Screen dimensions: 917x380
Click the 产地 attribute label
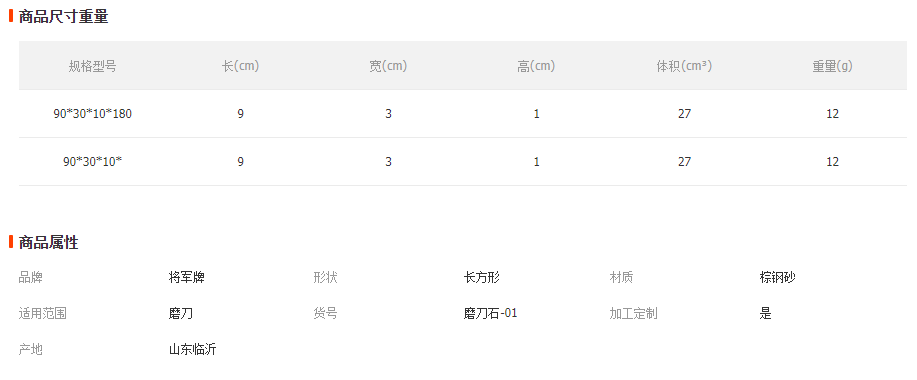click(x=30, y=350)
